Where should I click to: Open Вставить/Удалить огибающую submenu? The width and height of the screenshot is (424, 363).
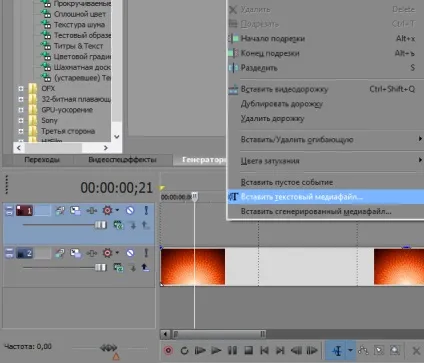click(x=325, y=140)
